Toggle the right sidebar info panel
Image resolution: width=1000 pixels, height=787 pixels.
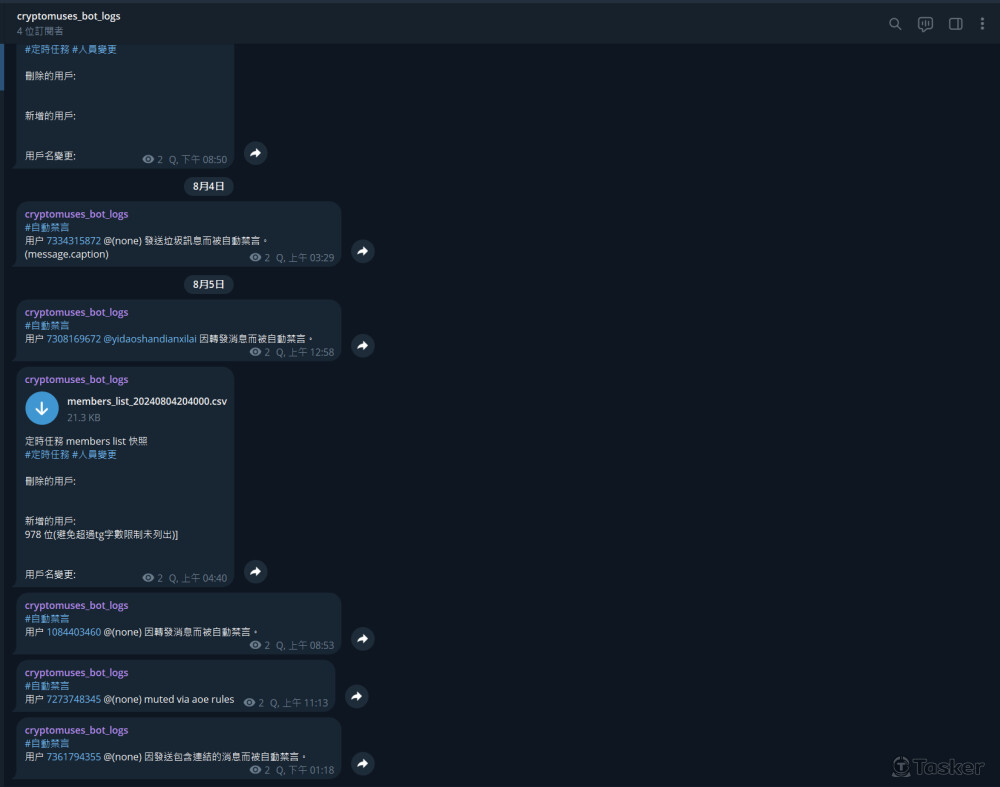955,24
